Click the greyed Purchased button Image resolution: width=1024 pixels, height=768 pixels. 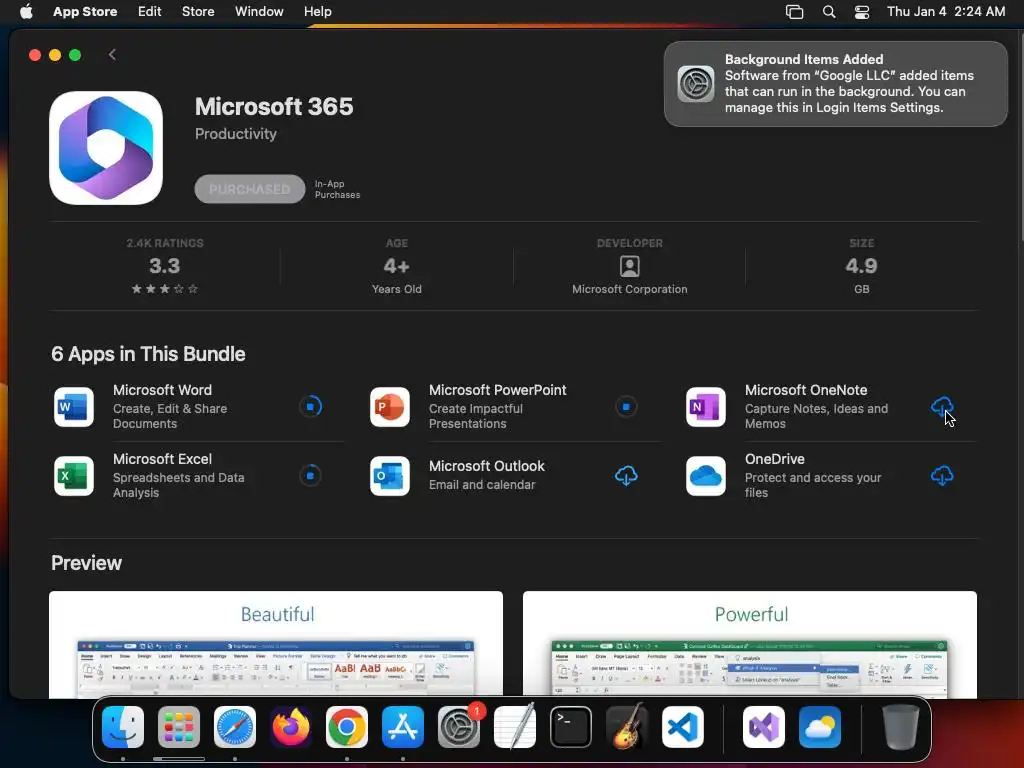(x=249, y=189)
